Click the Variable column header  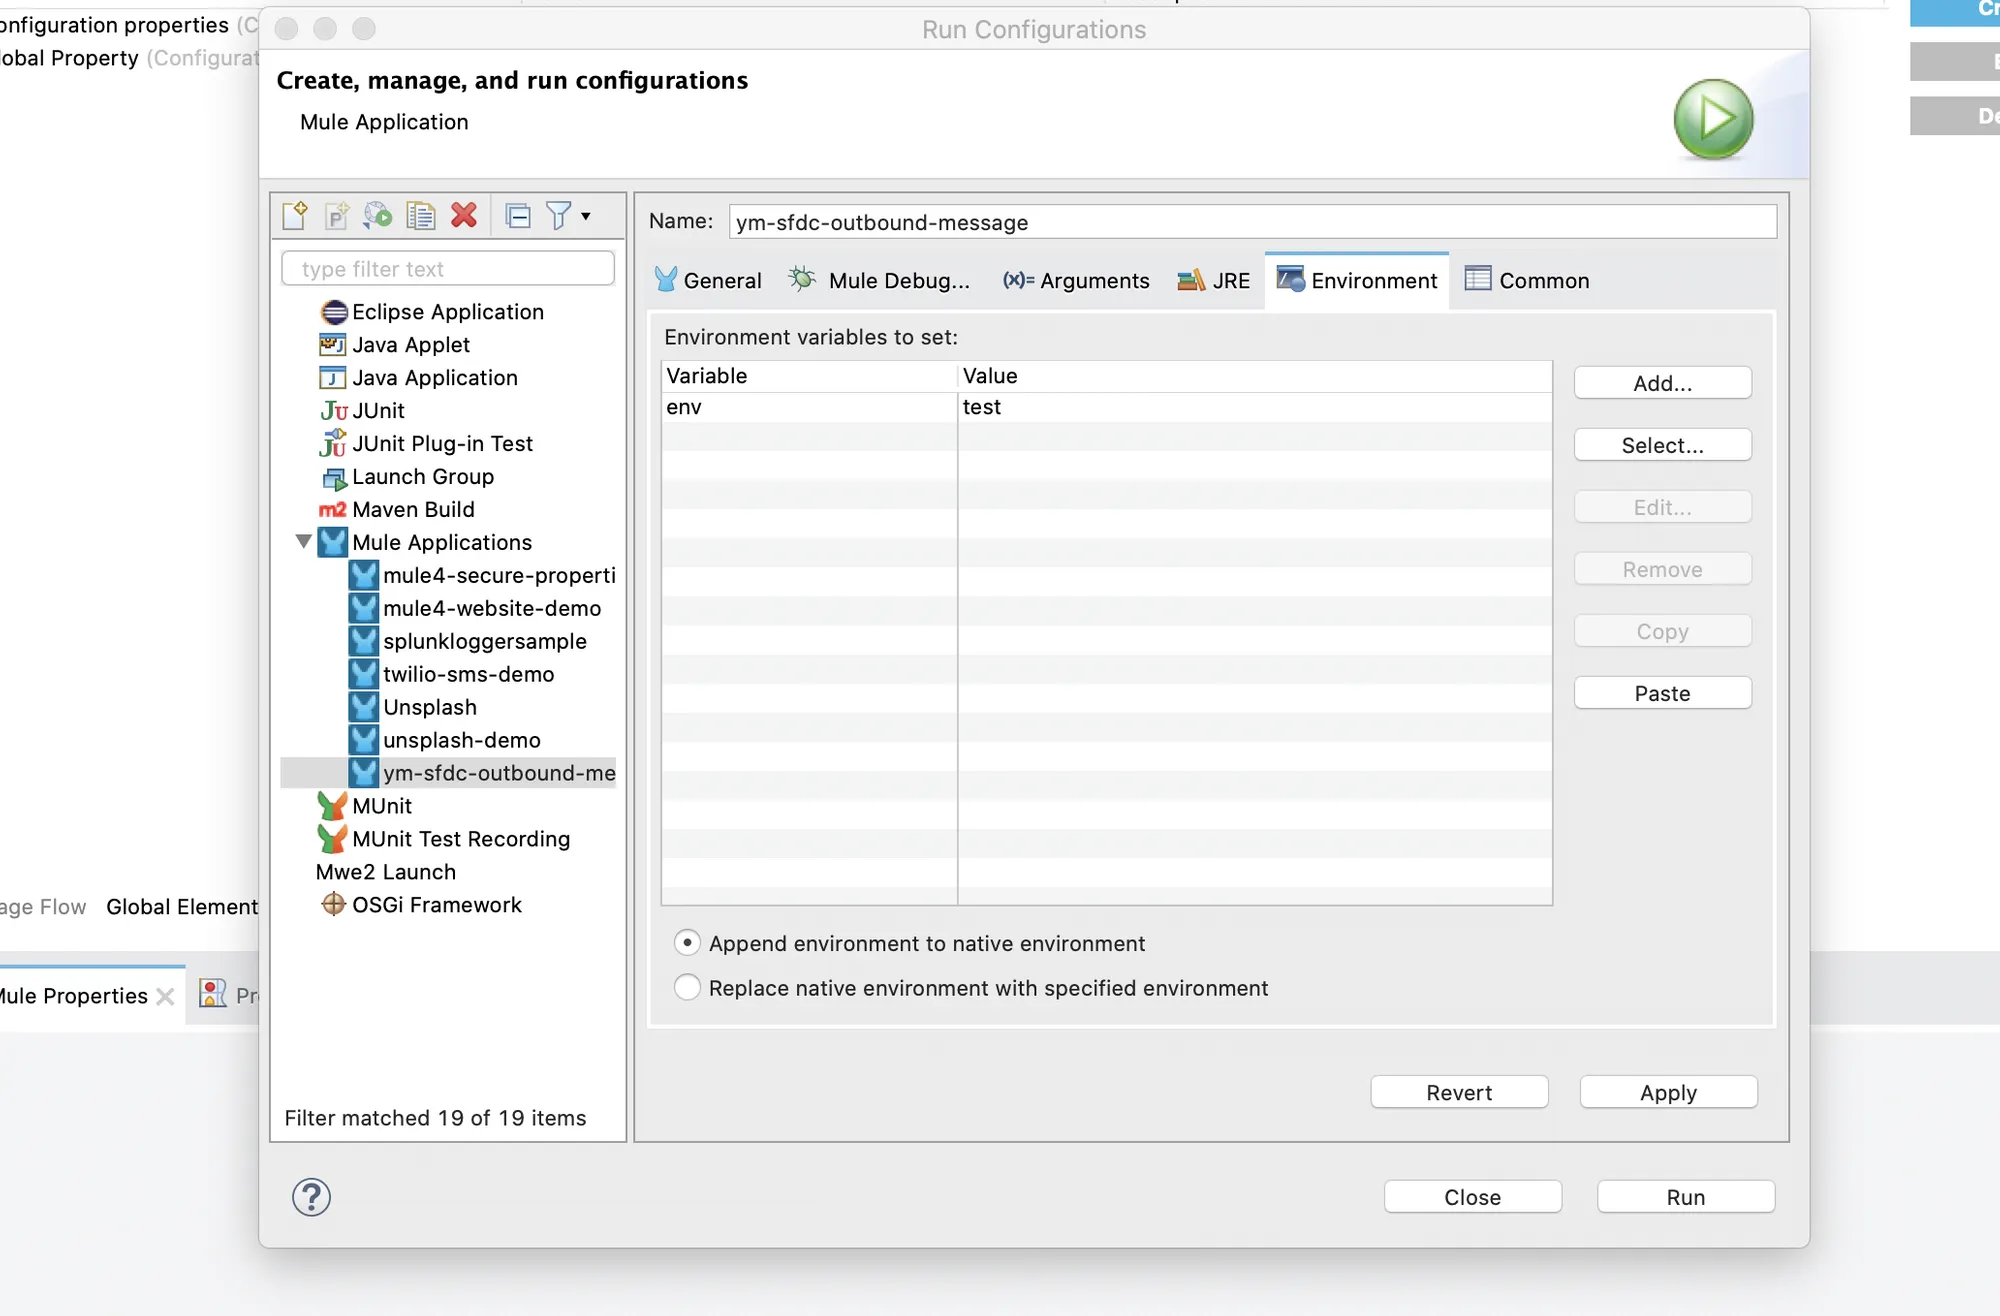coord(809,376)
